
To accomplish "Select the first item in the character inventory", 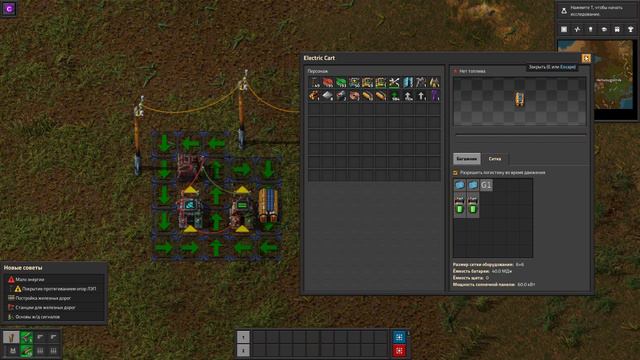I will 314,82.
